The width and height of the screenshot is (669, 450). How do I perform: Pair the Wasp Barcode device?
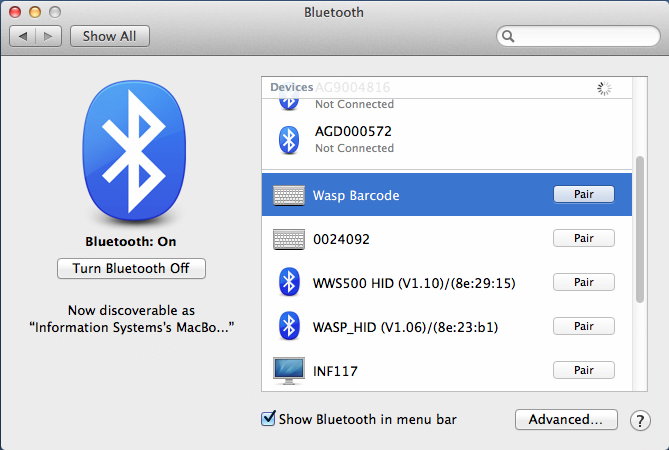click(x=584, y=194)
